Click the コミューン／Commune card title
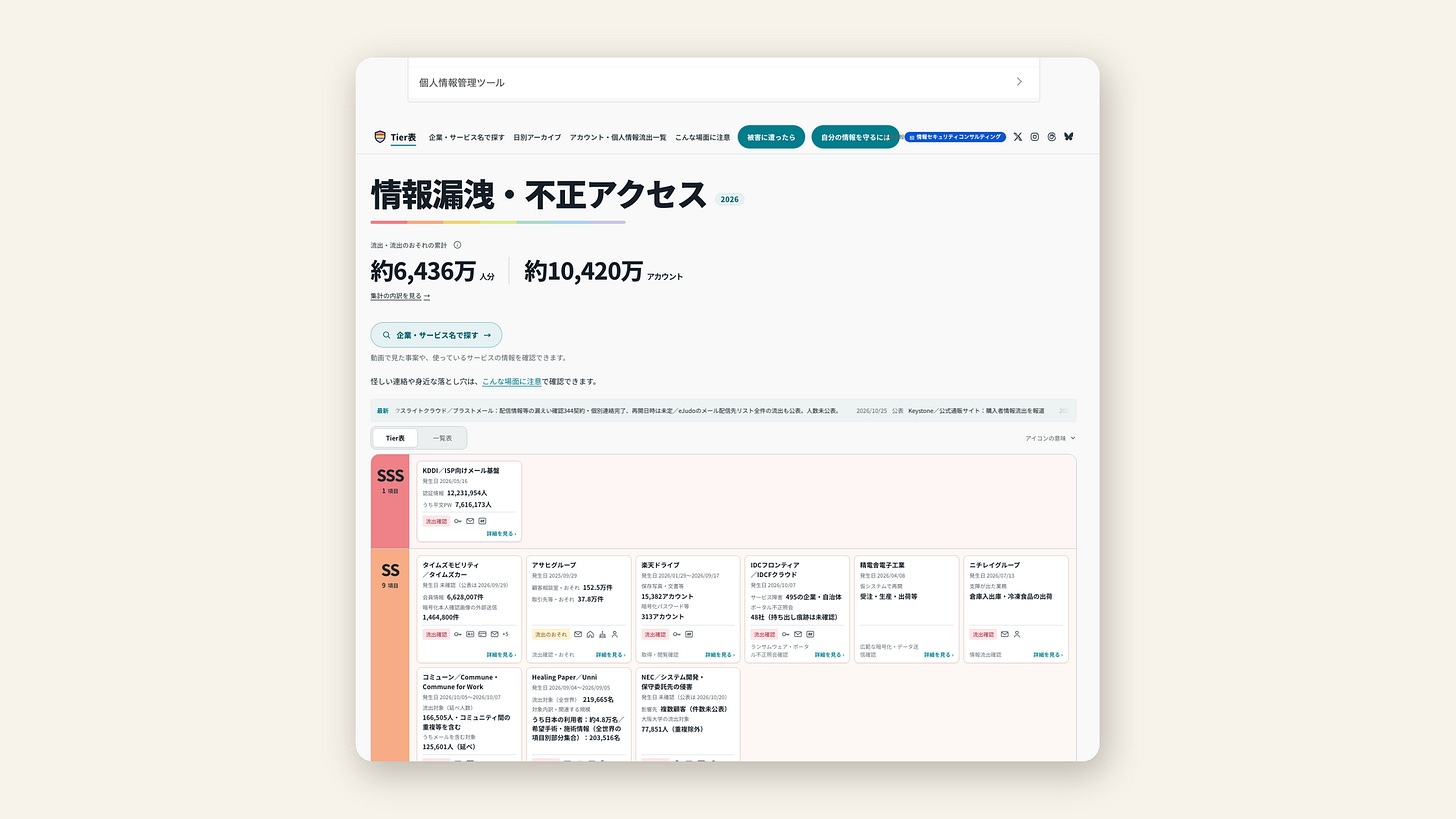The image size is (1456, 819). click(460, 682)
